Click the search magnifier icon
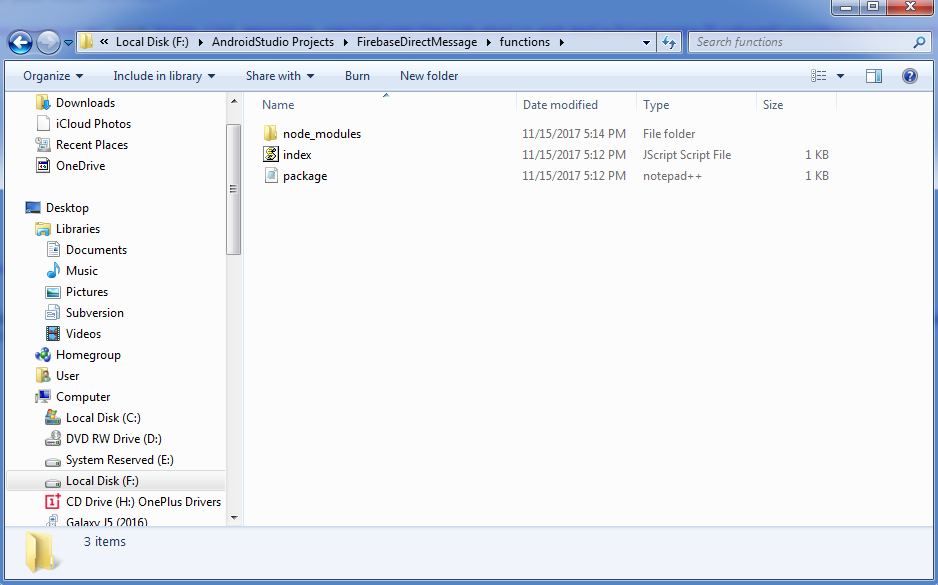Screen dimensions: 938x585 919,42
